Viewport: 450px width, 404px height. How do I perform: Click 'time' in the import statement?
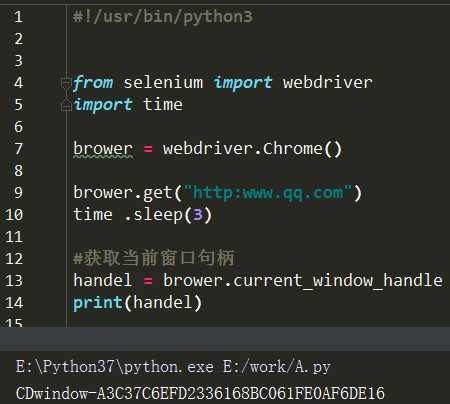click(163, 104)
